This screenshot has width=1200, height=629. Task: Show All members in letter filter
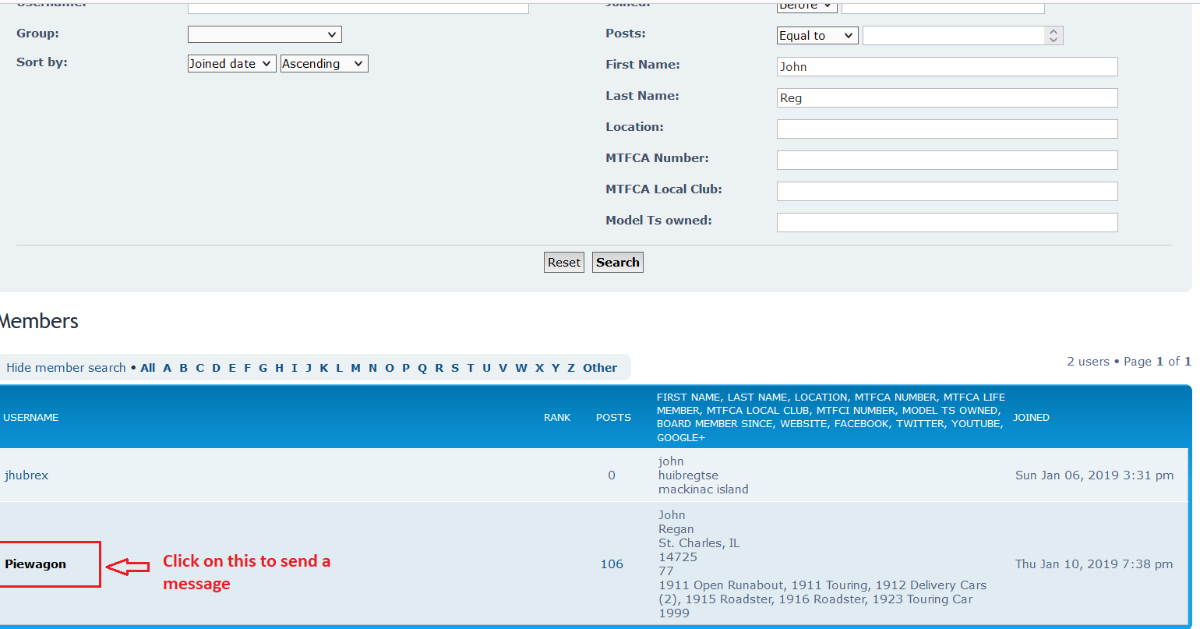point(148,368)
